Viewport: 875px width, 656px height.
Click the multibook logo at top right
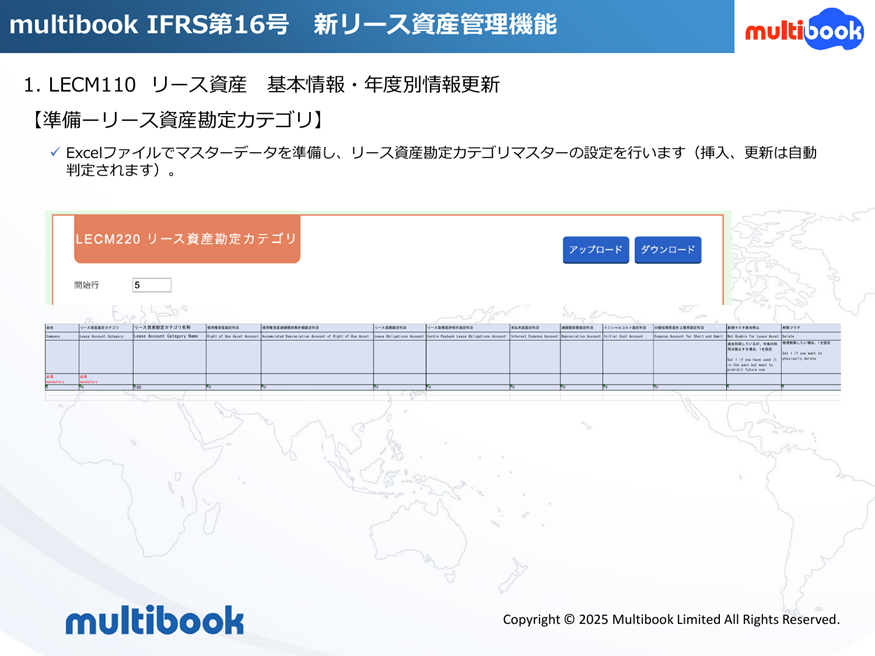pyautogui.click(x=804, y=29)
